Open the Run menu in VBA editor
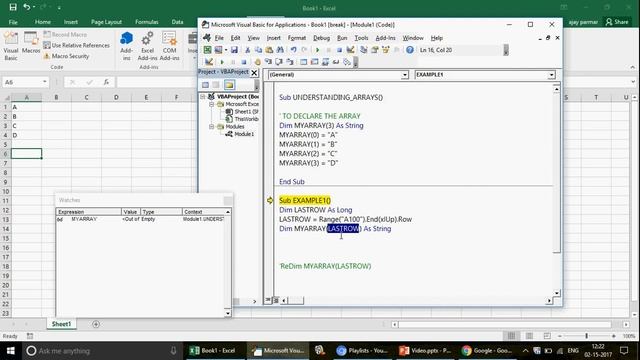This screenshot has width=640, height=360. (342, 38)
